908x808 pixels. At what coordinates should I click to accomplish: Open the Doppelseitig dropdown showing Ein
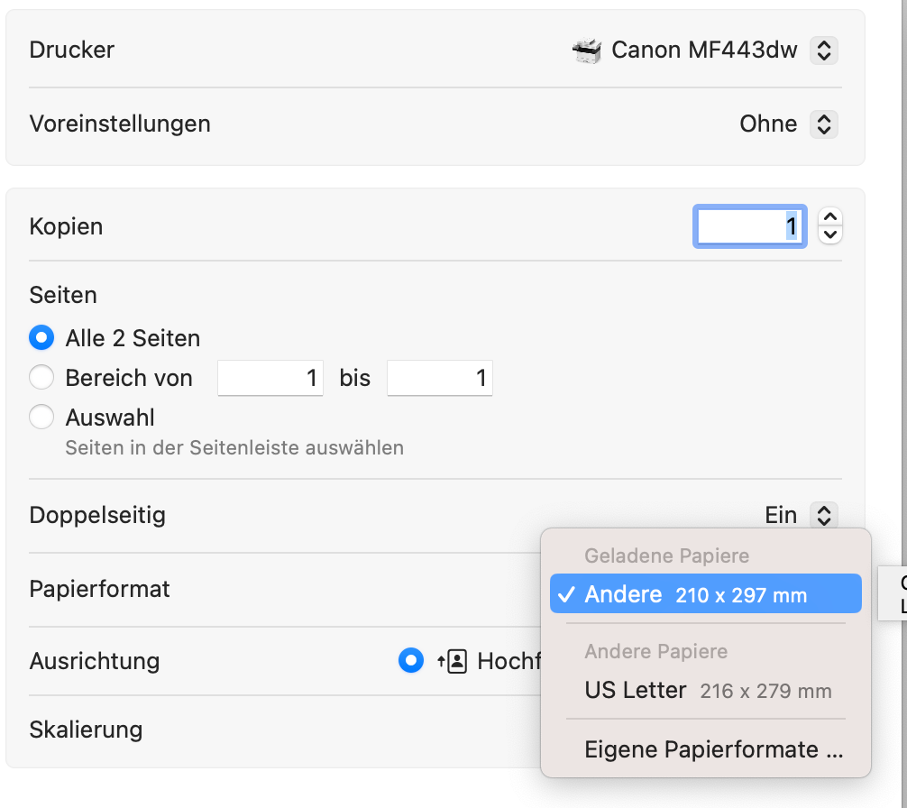823,515
